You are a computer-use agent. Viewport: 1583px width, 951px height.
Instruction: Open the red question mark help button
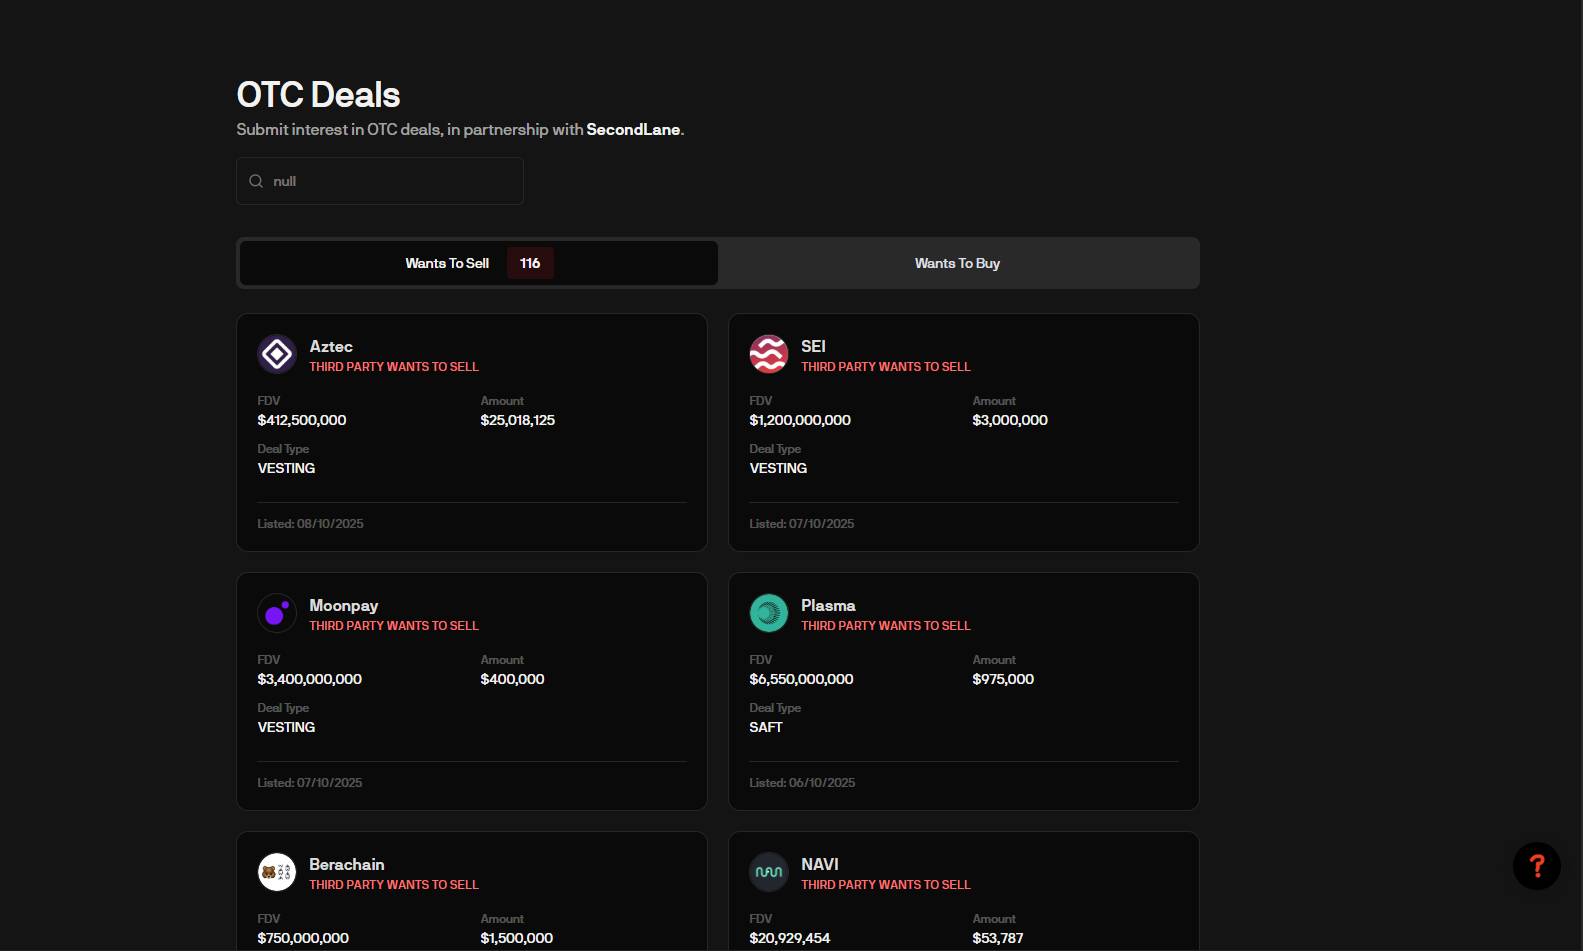pyautogui.click(x=1536, y=866)
